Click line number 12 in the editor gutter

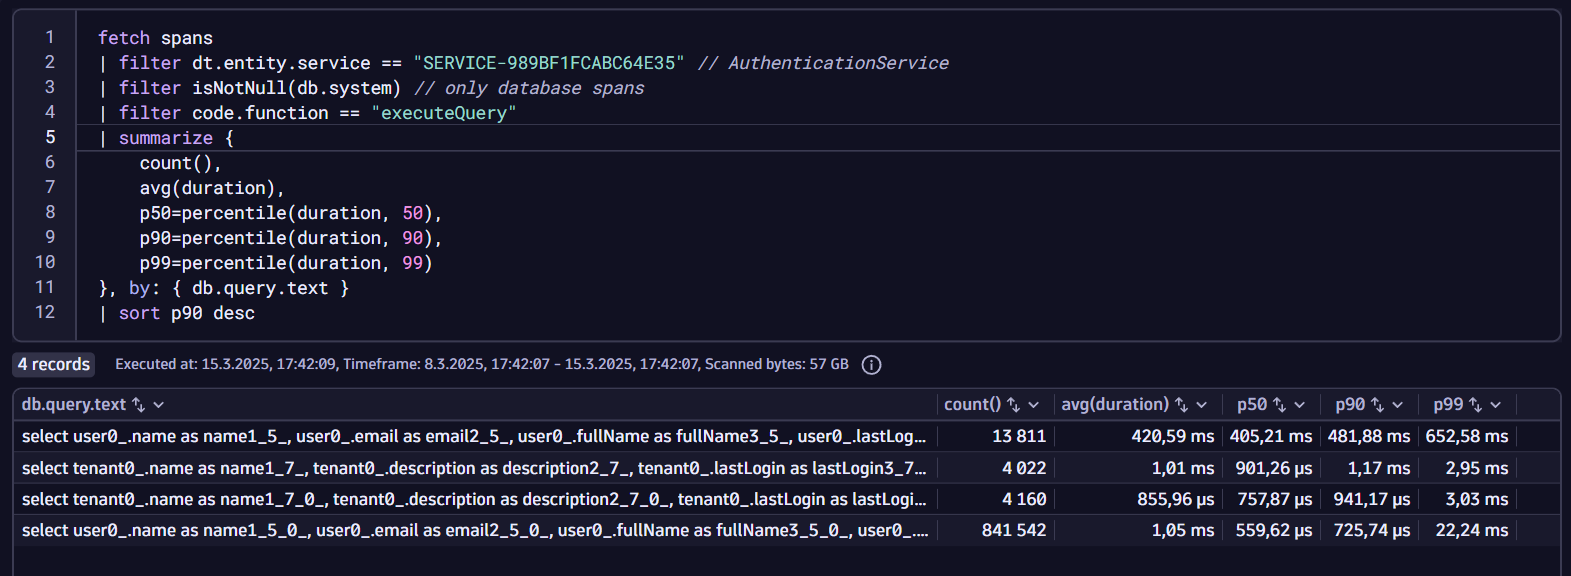pos(45,312)
